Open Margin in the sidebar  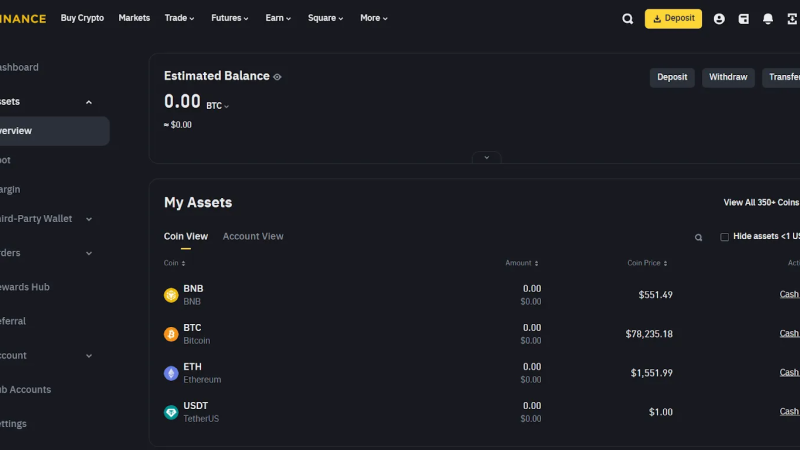(x=10, y=189)
